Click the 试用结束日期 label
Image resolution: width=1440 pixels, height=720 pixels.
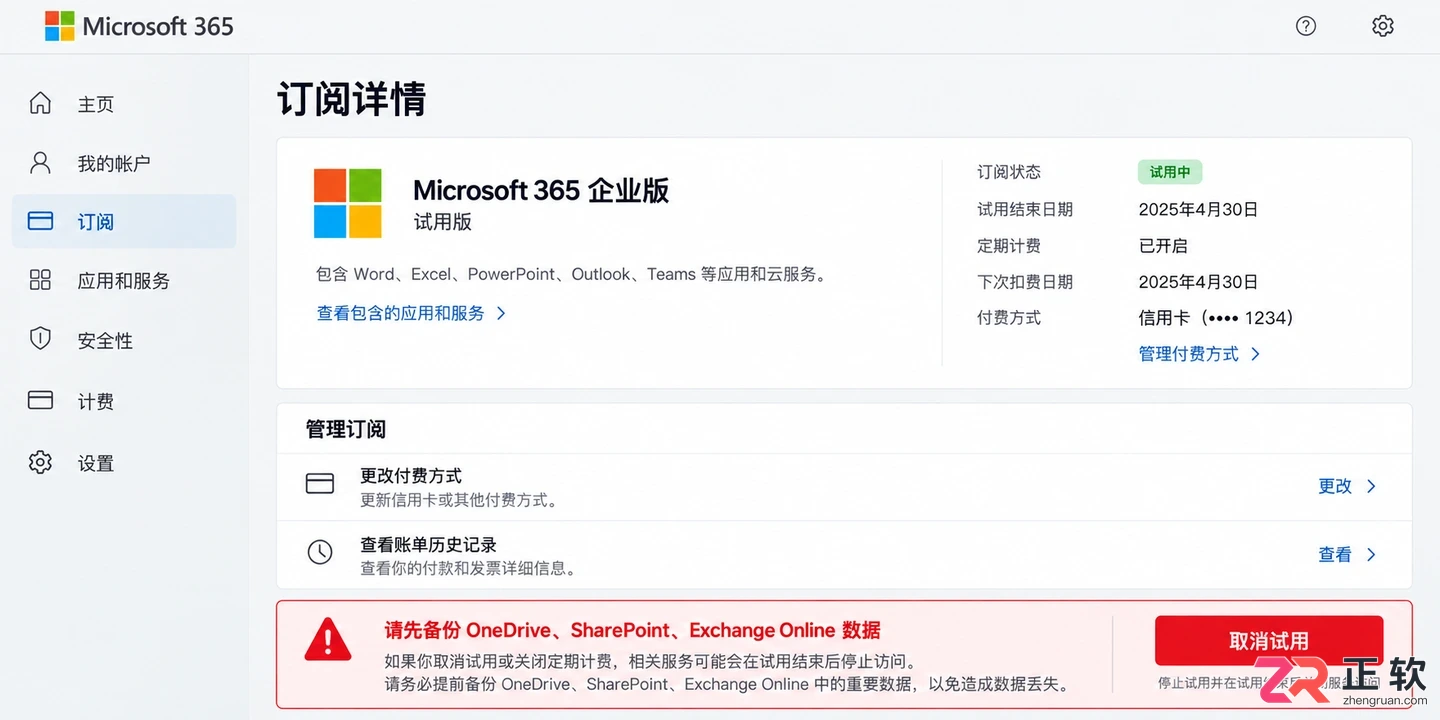click(1025, 209)
